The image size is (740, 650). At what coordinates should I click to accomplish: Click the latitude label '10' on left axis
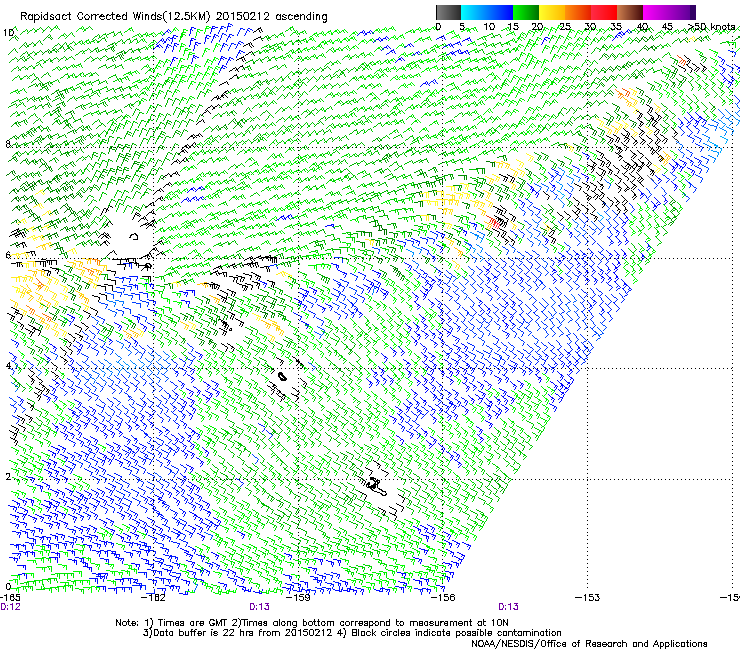(x=8, y=33)
